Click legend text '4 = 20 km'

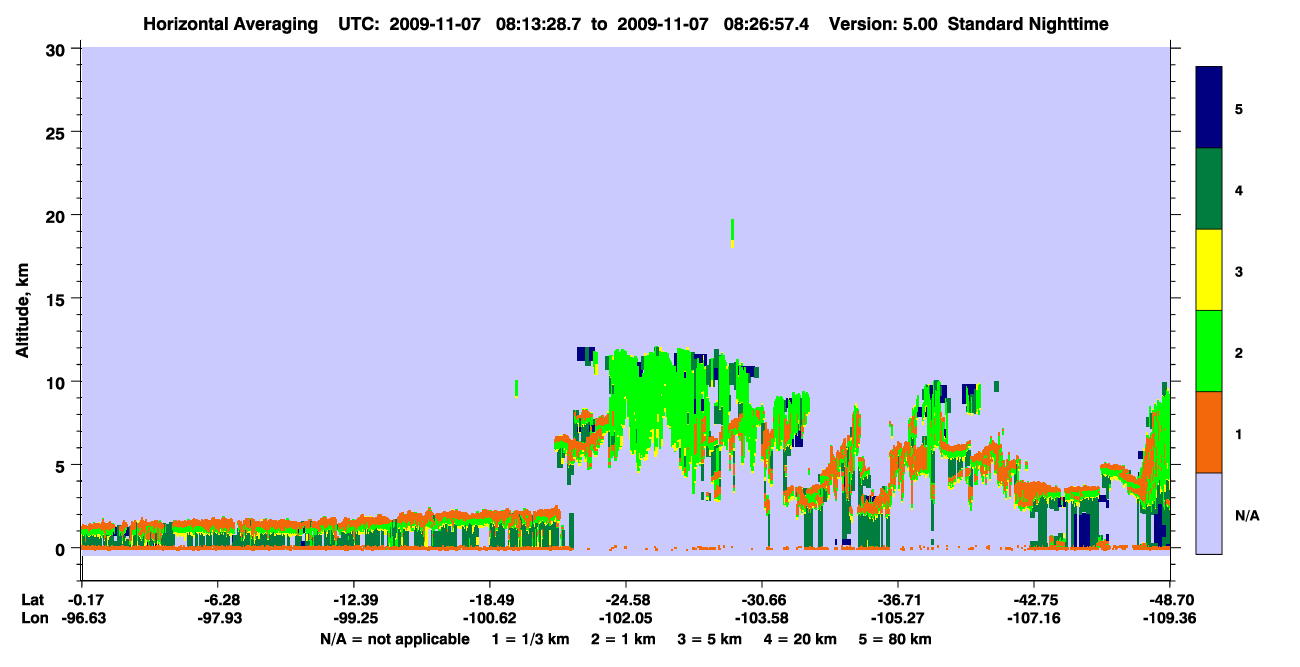click(x=801, y=639)
